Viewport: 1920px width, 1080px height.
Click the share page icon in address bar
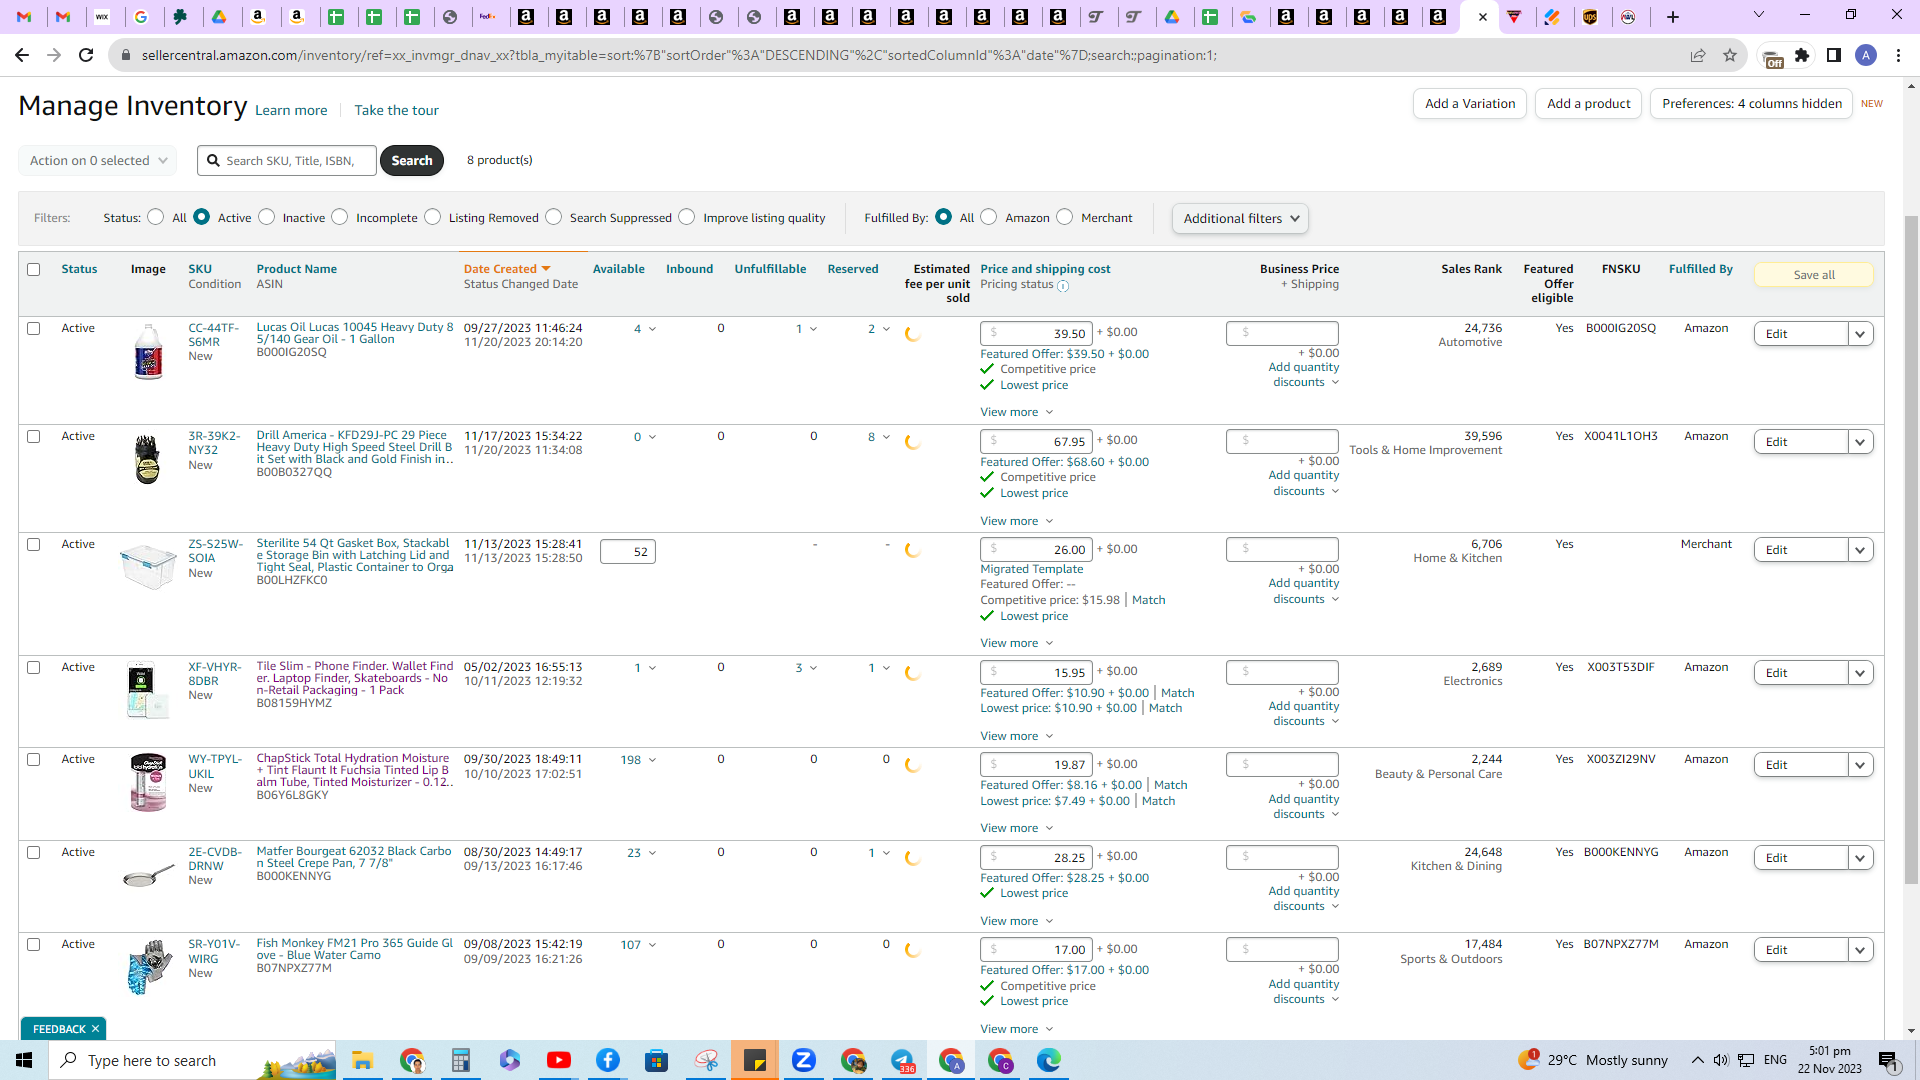point(1698,55)
